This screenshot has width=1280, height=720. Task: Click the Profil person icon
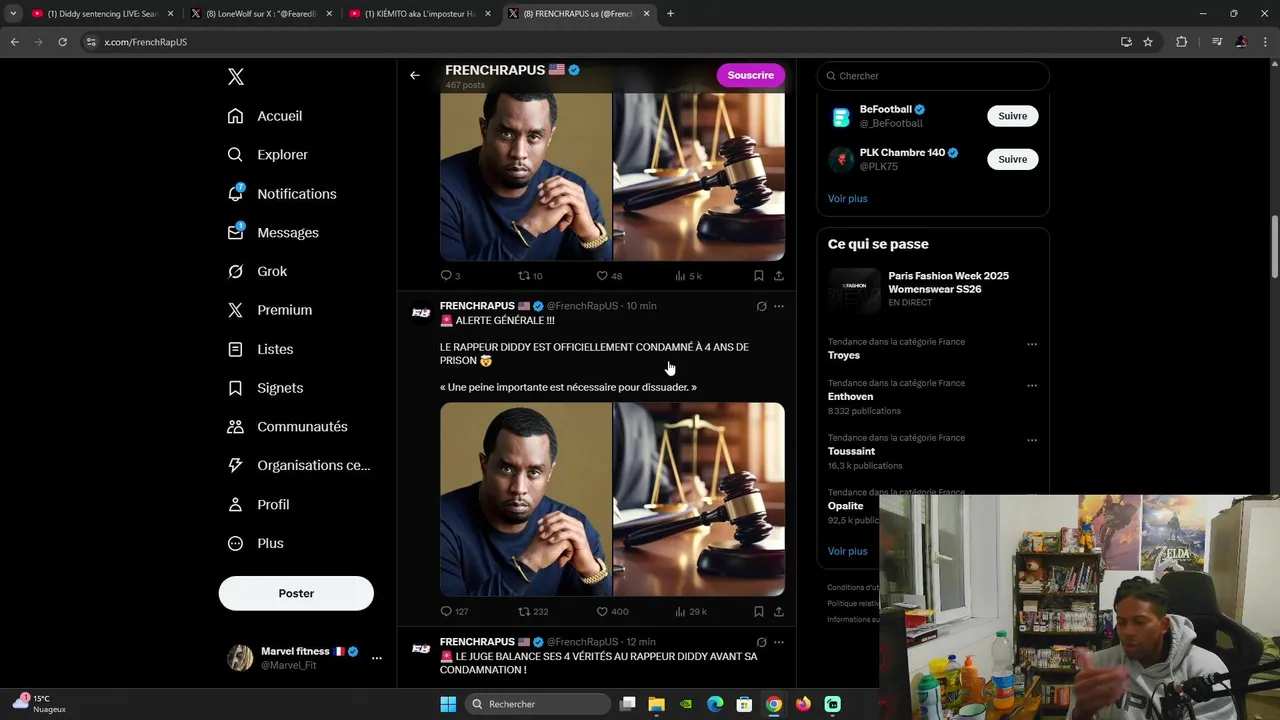click(235, 505)
